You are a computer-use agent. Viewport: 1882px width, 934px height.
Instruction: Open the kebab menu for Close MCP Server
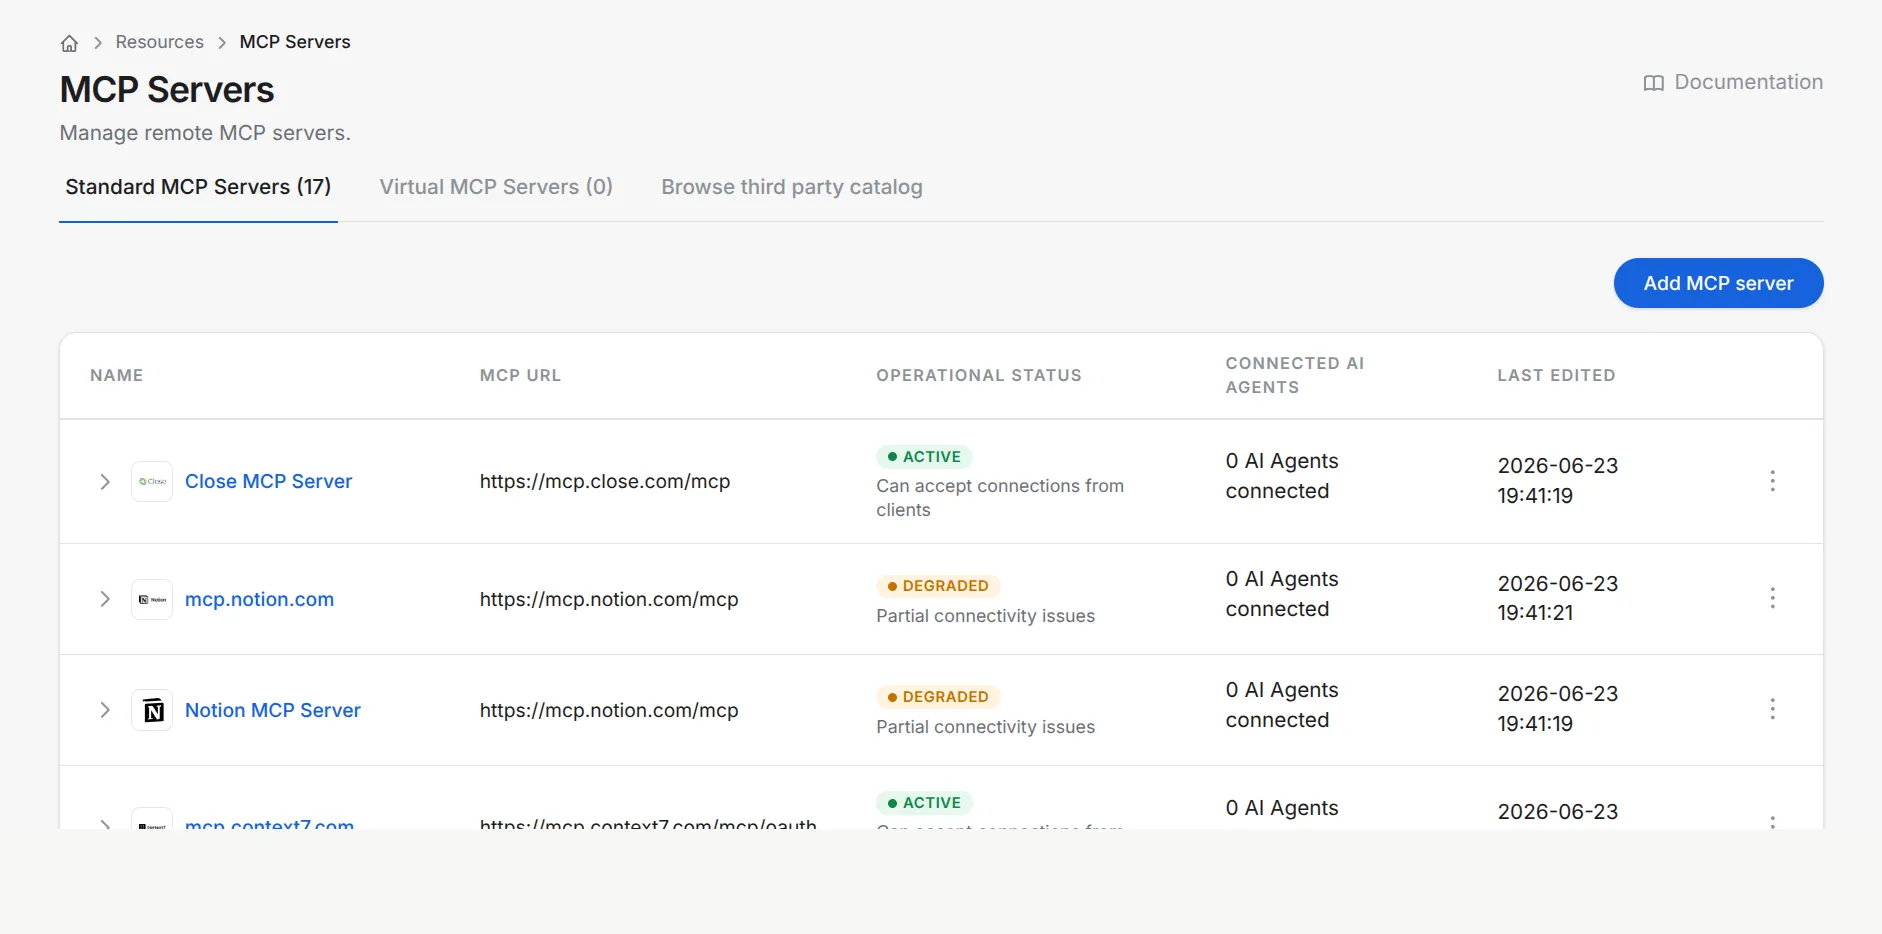[1772, 481]
